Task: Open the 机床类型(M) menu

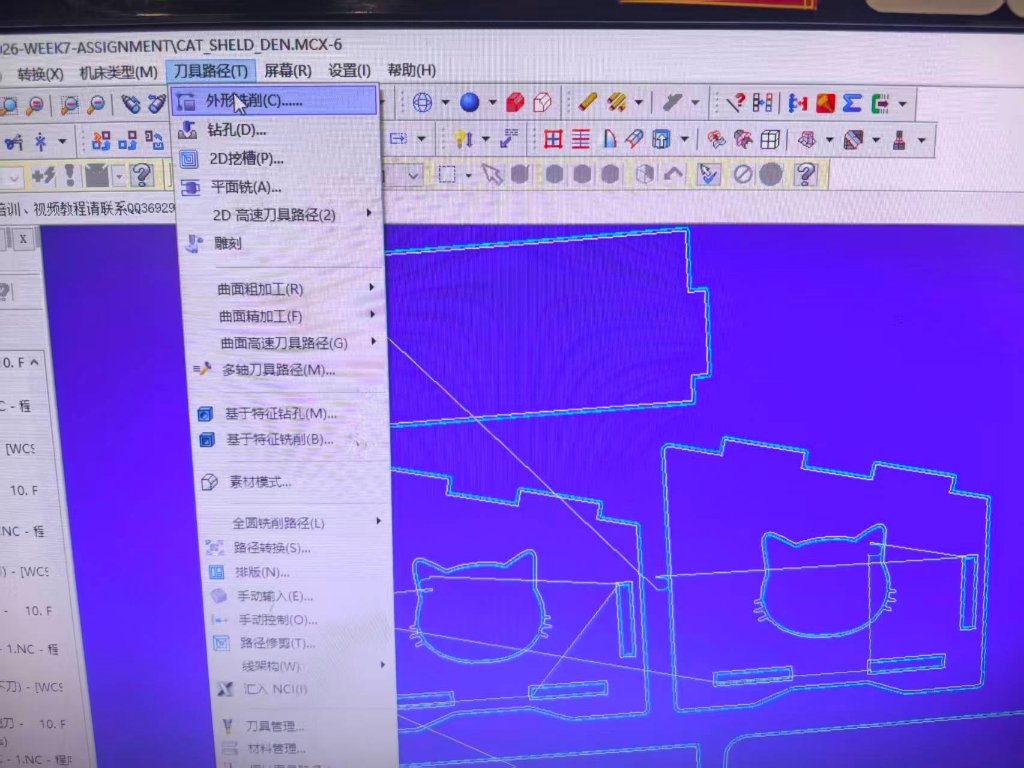Action: (118, 72)
